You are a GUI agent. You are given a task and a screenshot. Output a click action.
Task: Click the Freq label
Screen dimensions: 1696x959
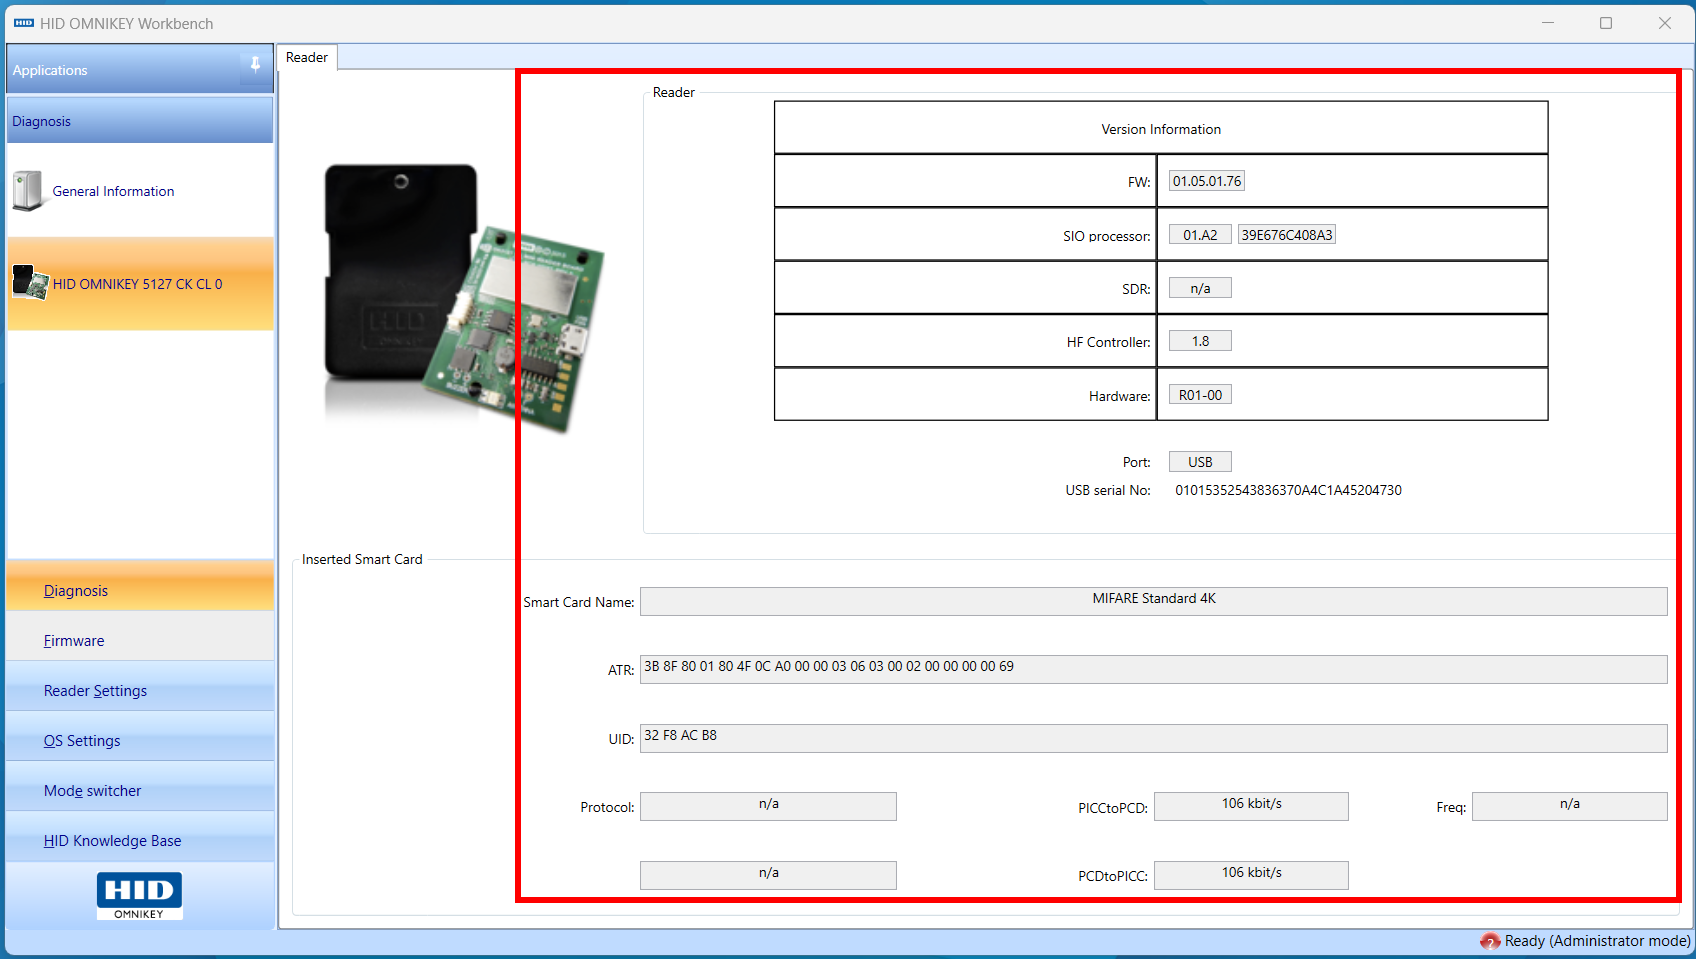click(x=1451, y=808)
